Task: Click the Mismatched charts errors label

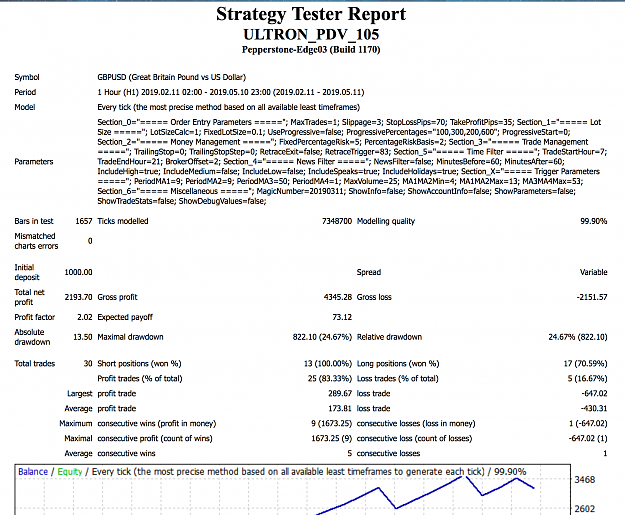Action: [36, 241]
